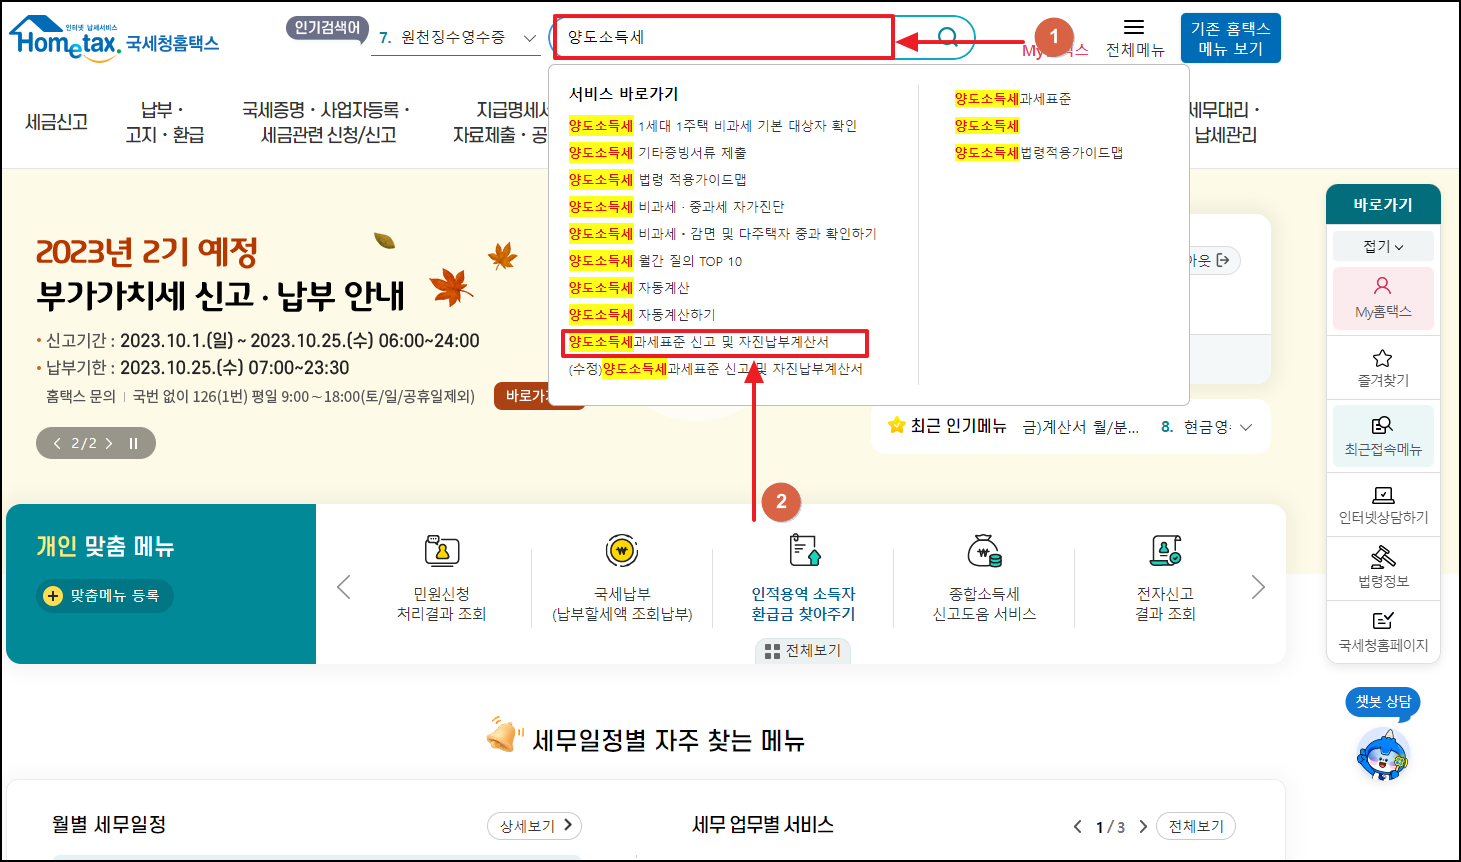Click 기존 홈택스 메뉴 보기 button
1461x862 pixels.
point(1230,38)
